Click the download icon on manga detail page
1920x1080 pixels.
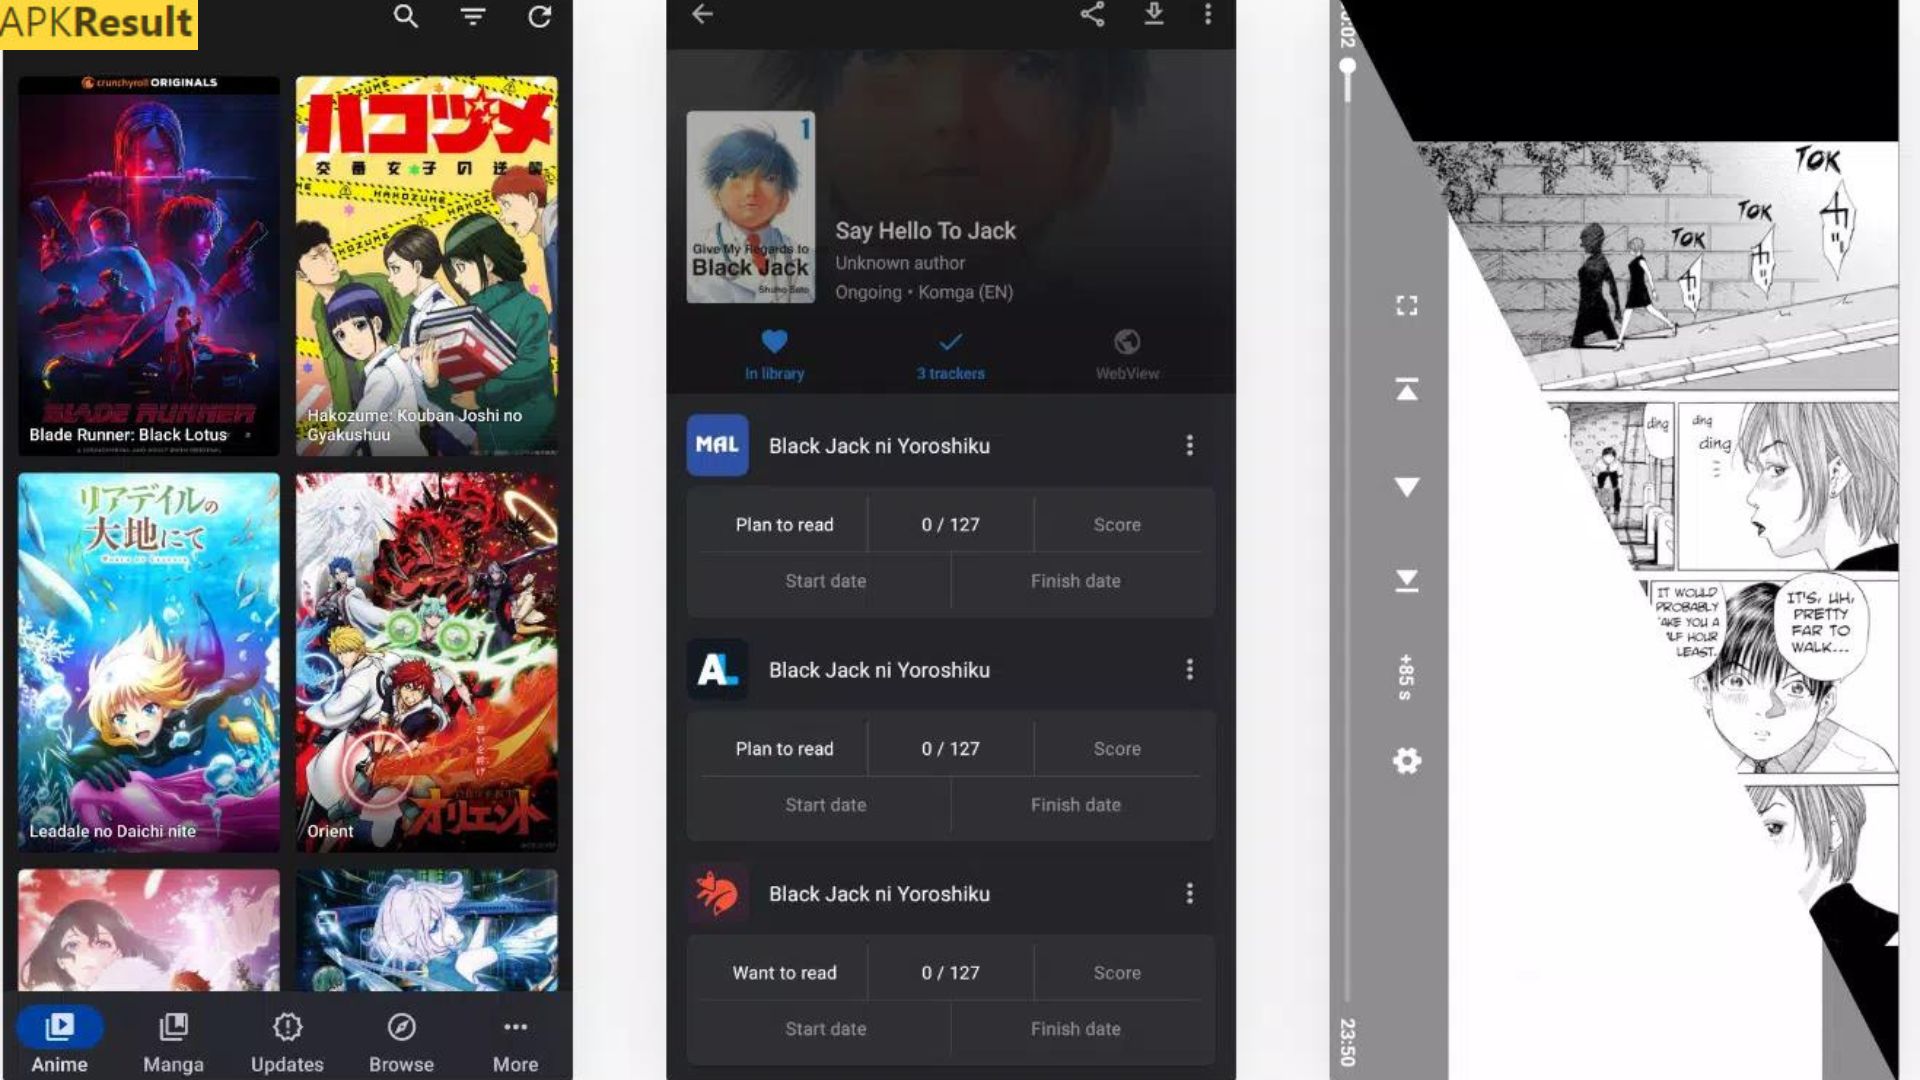(1151, 15)
